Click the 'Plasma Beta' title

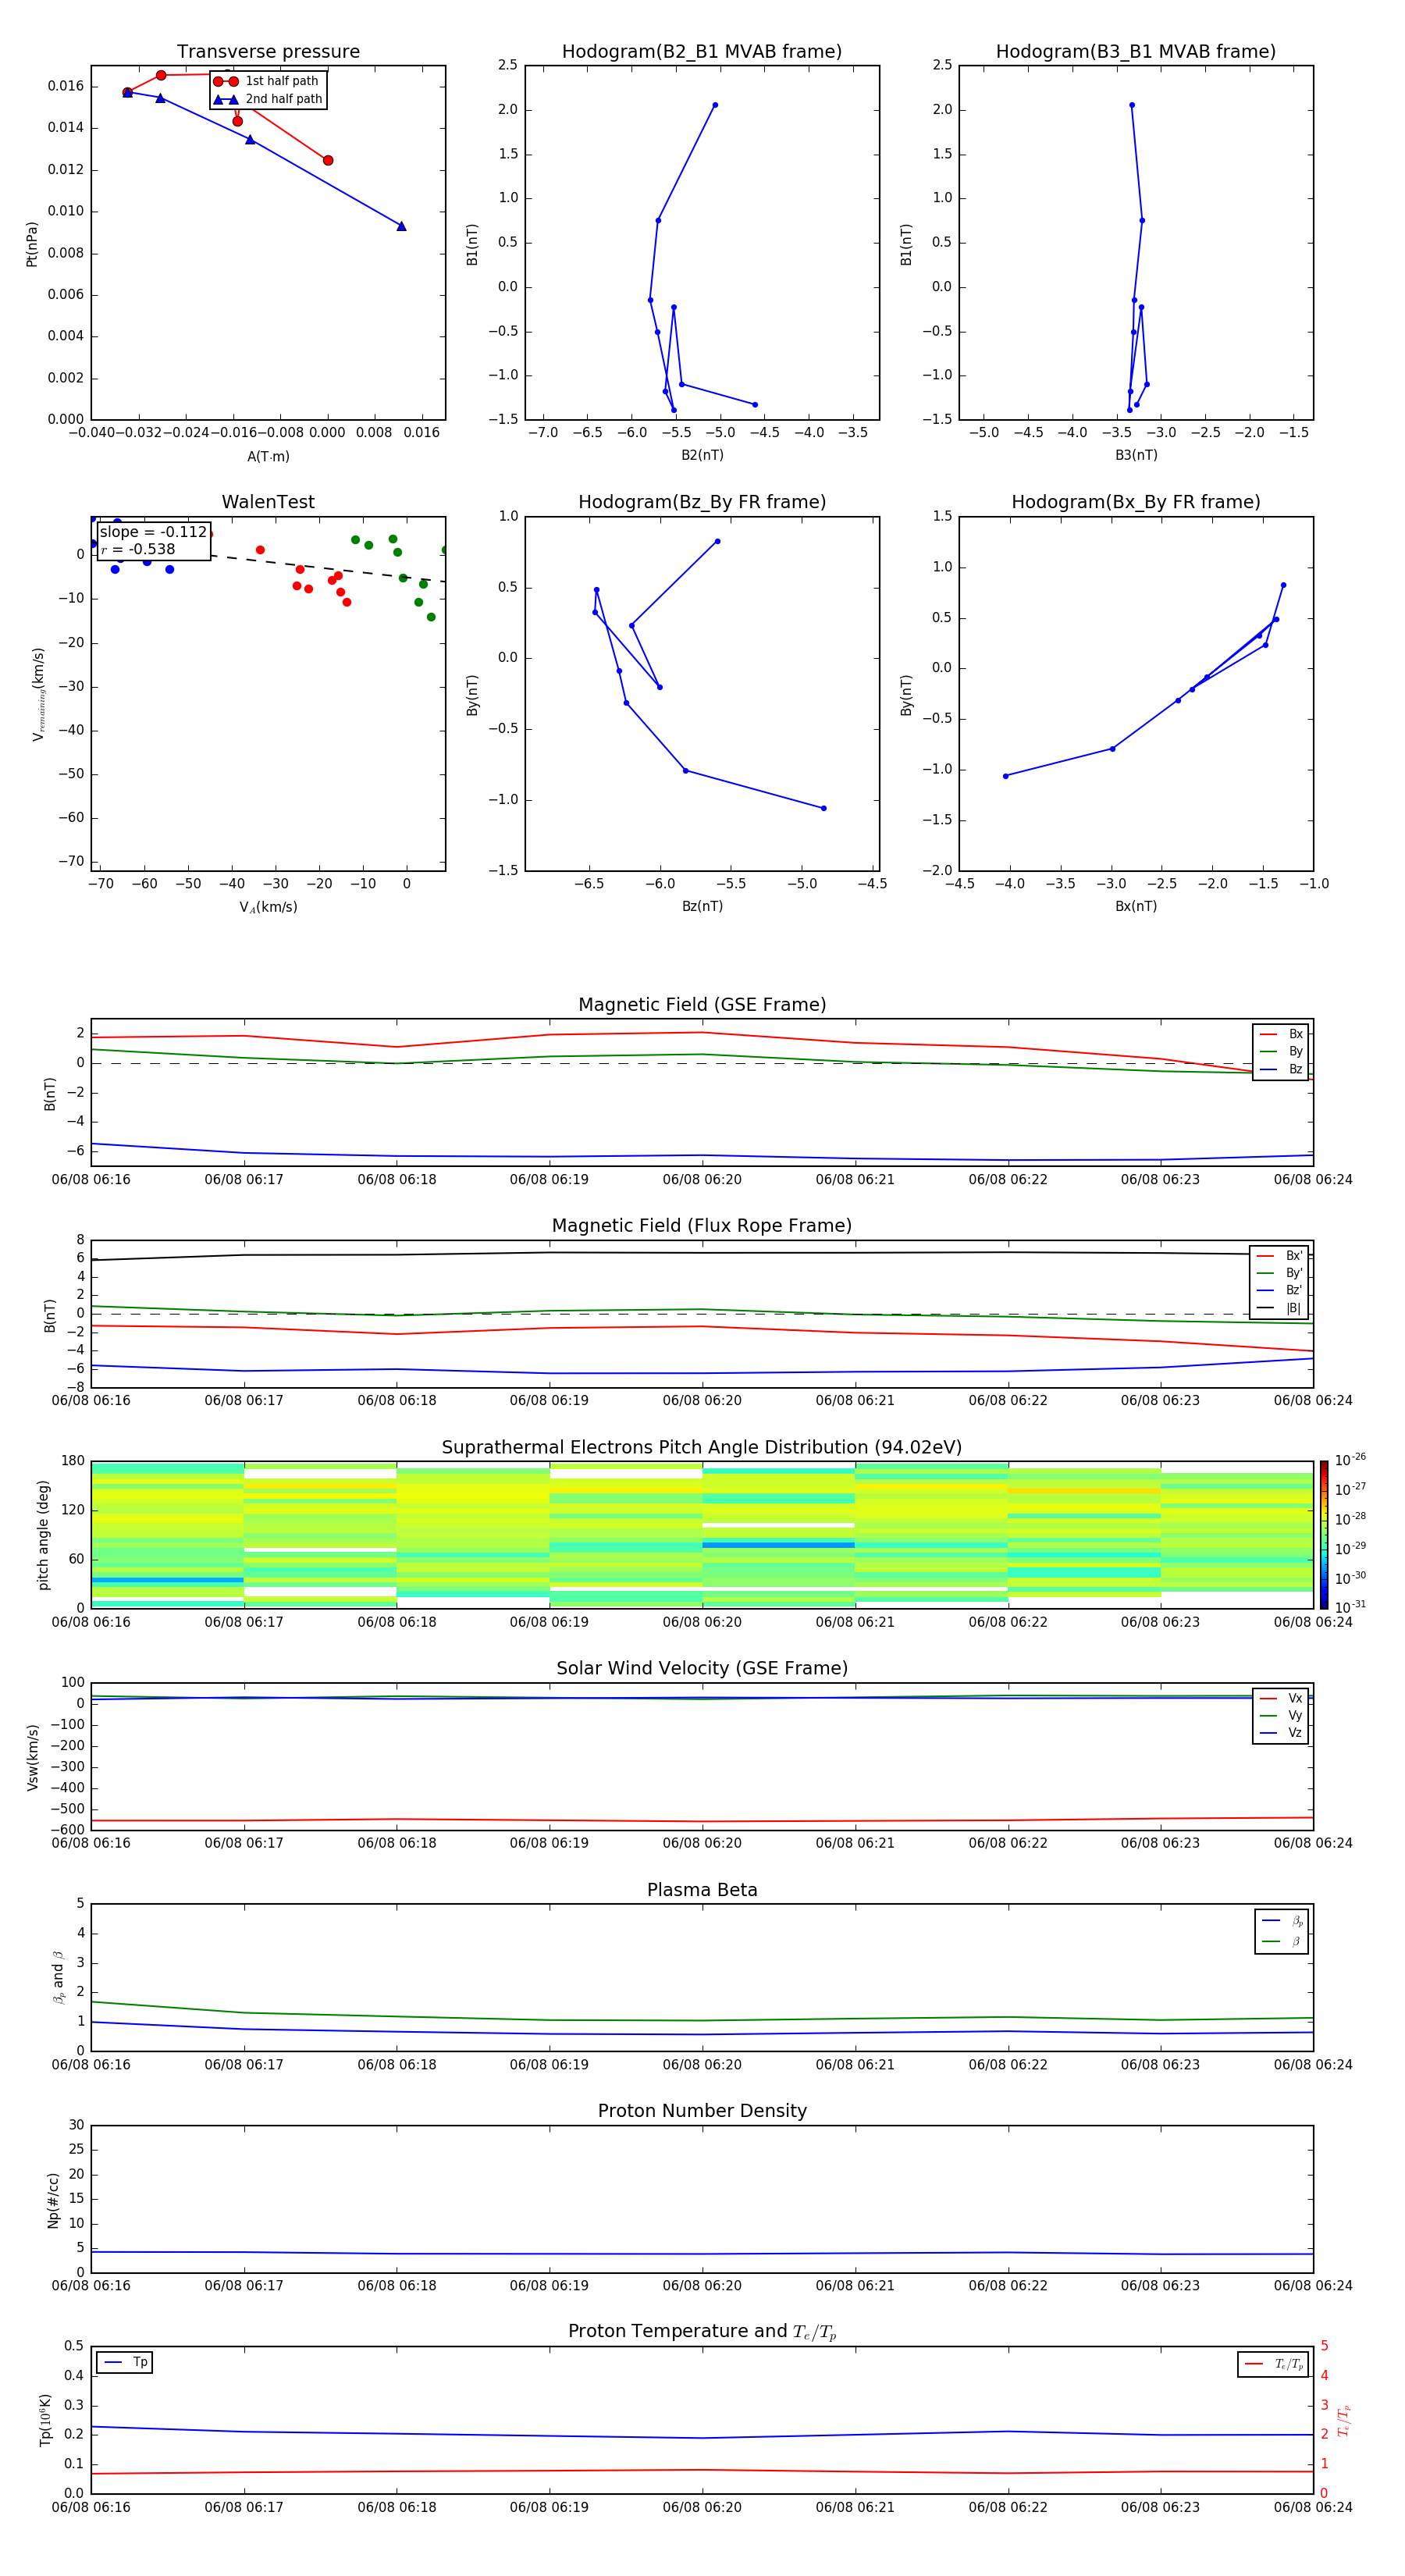pyautogui.click(x=702, y=1890)
